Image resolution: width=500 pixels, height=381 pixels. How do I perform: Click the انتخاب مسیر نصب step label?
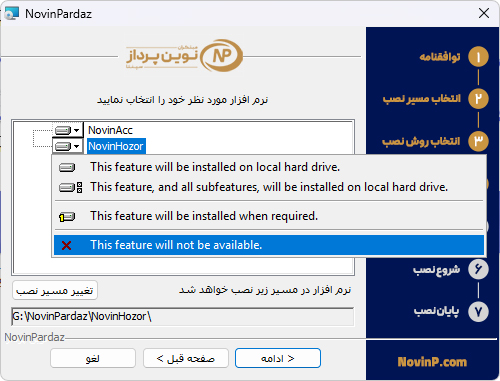tap(422, 99)
